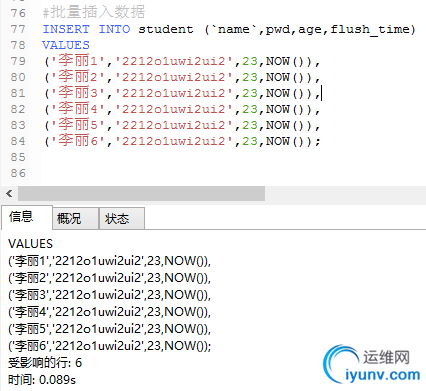Click the flush_time column name
Screen dimensions: 426x391
[370, 29]
